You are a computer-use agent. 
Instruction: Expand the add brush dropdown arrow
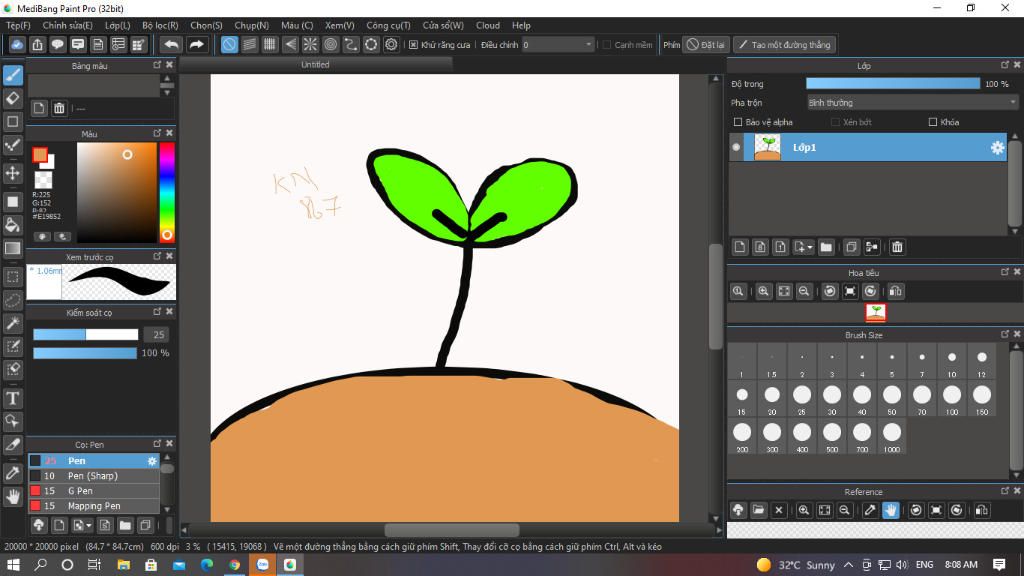click(x=82, y=525)
